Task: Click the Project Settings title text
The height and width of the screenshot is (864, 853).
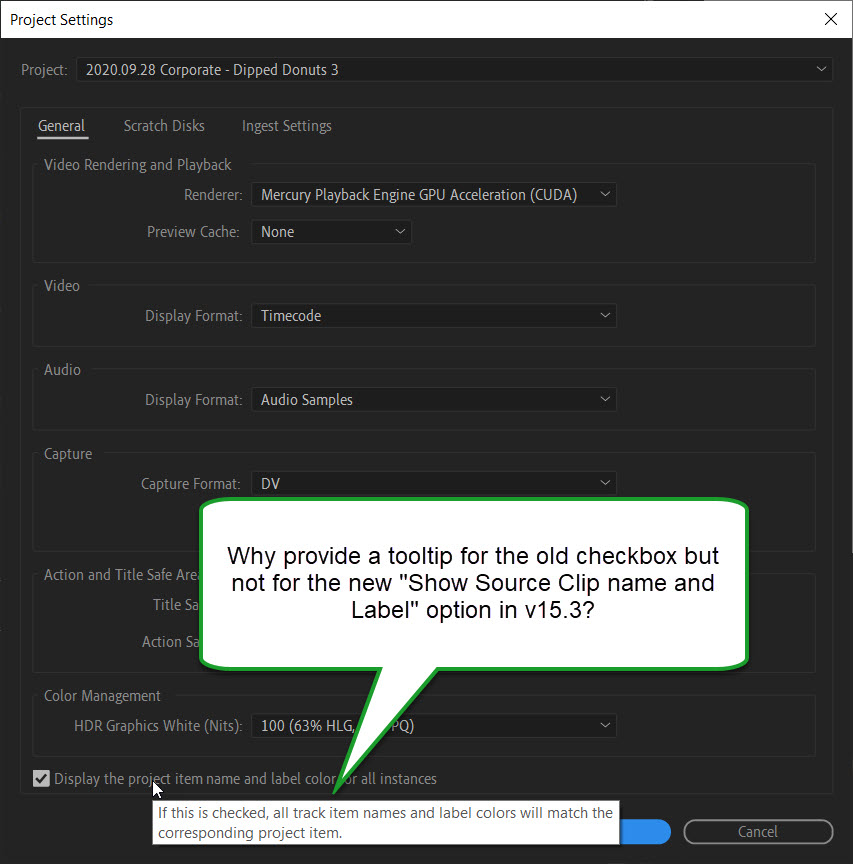Action: (x=62, y=20)
